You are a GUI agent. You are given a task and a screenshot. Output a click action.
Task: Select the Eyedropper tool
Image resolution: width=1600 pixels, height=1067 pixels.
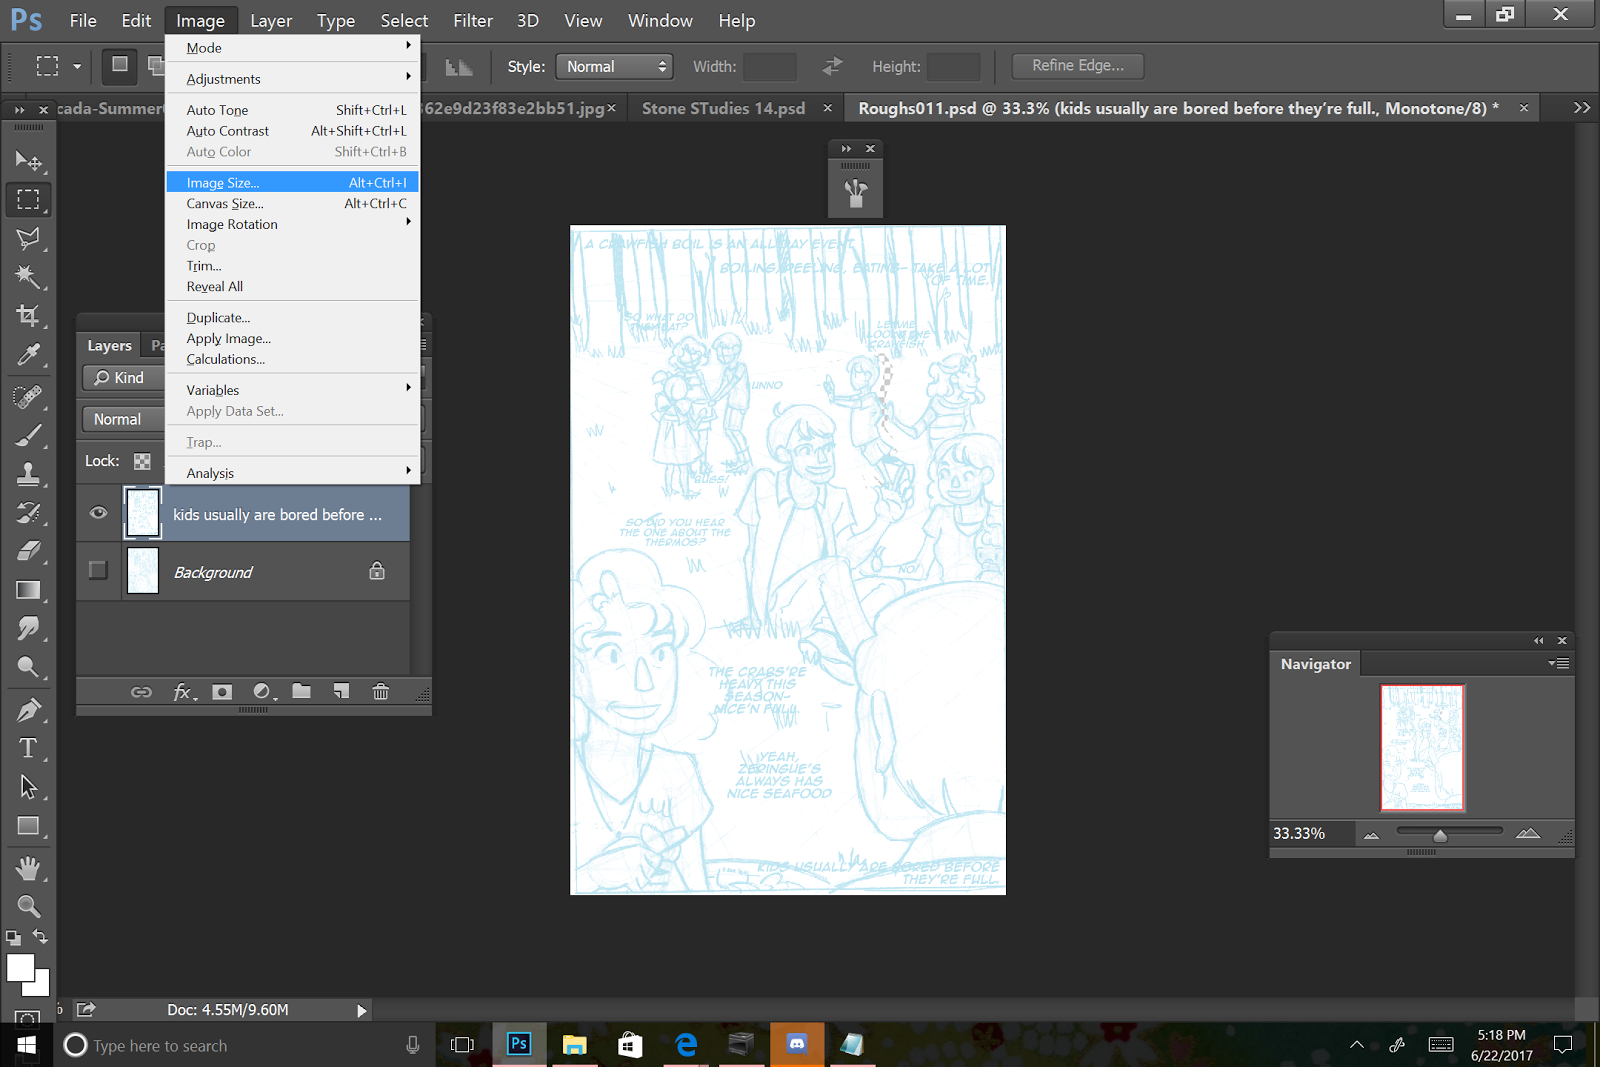28,354
